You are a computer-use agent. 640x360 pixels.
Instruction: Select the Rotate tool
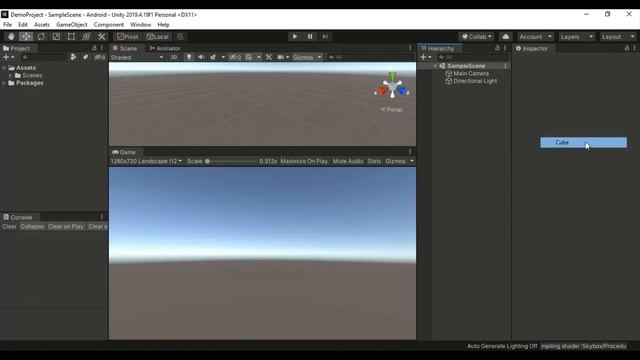[41, 37]
